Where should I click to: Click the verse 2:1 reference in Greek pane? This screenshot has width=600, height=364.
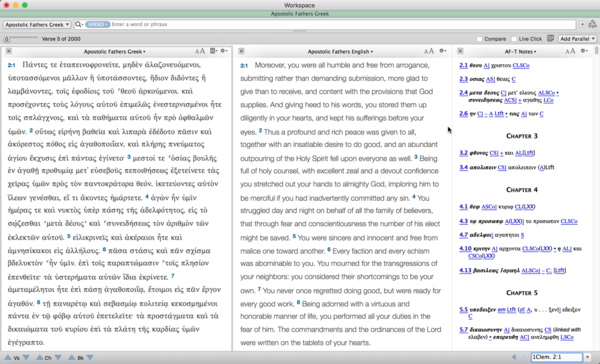point(11,65)
